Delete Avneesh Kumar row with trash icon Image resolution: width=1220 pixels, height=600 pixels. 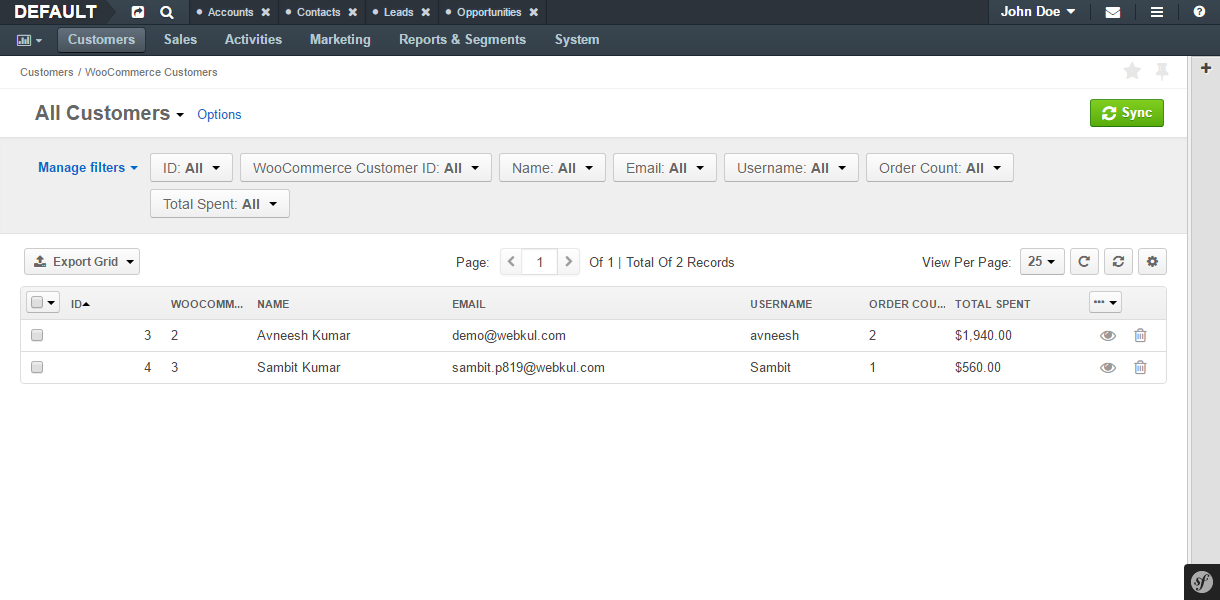1140,336
